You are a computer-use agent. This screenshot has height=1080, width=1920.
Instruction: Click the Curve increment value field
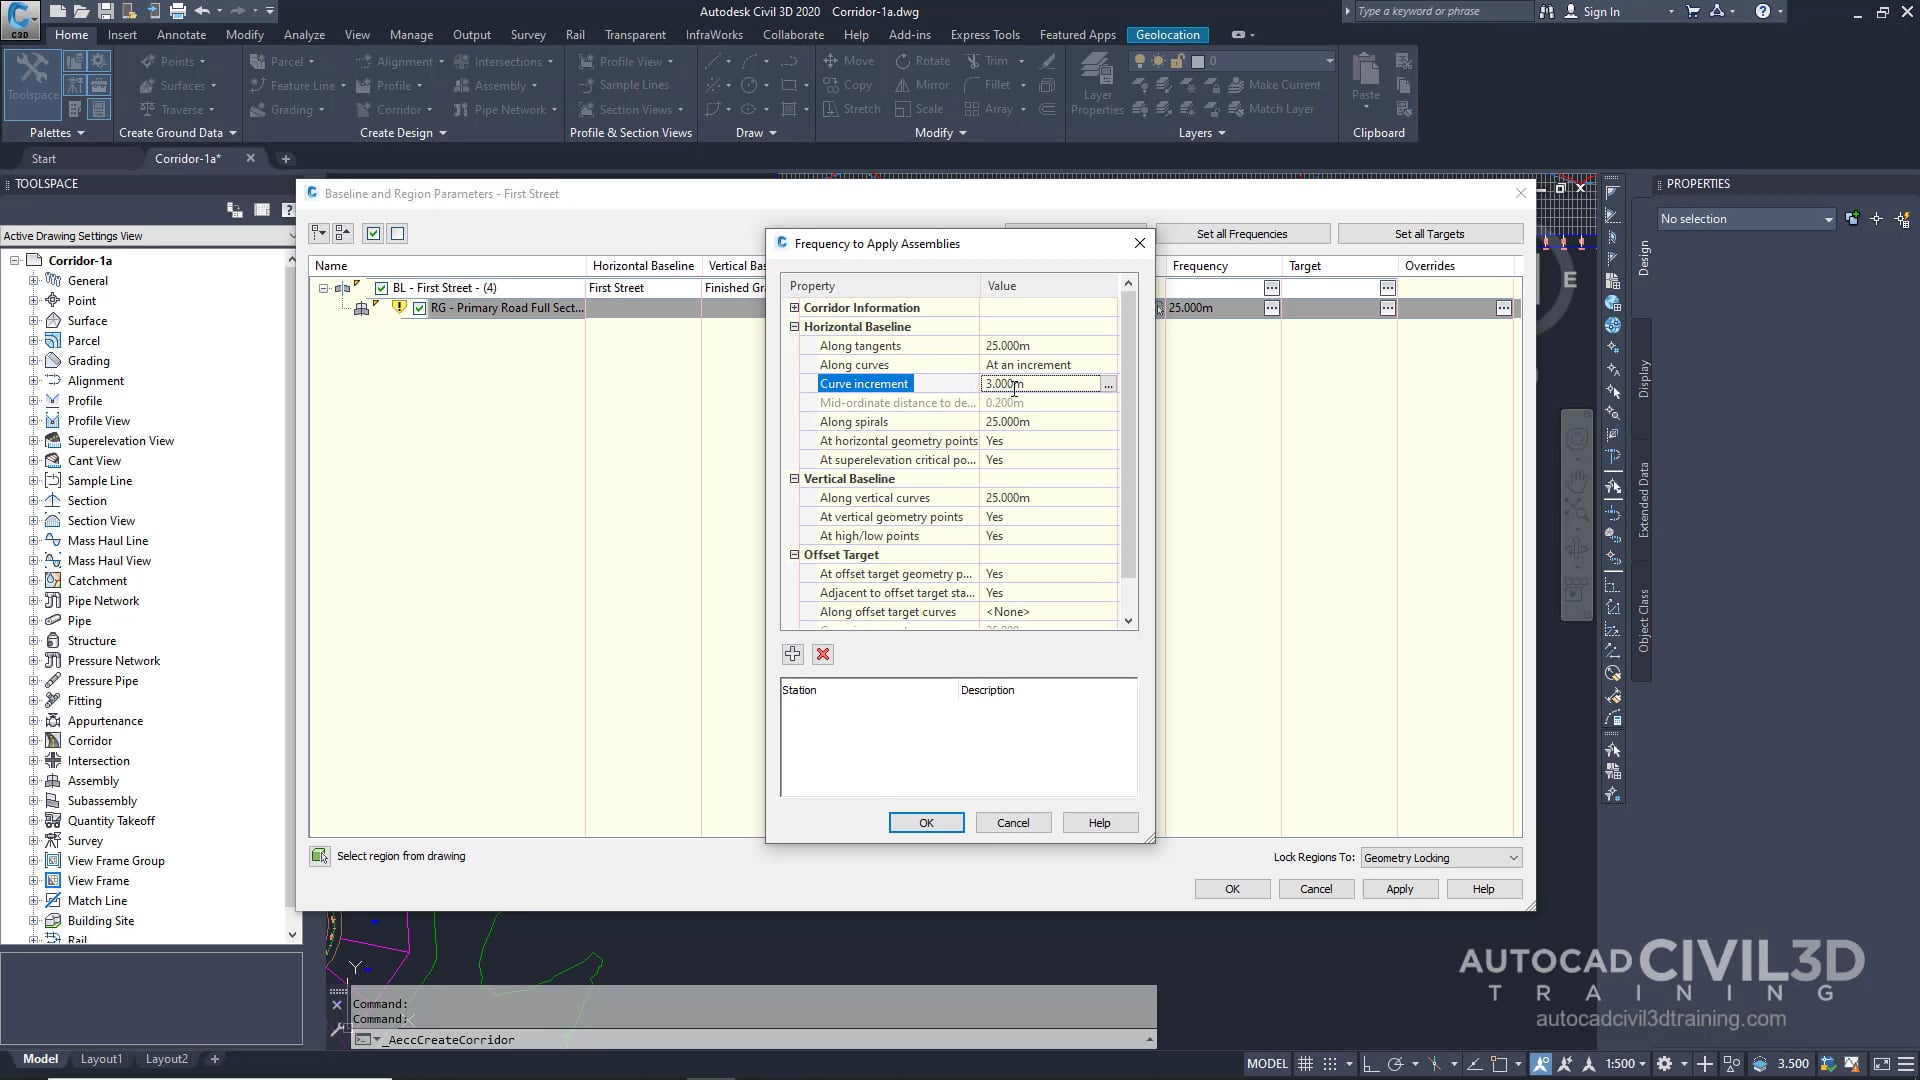coord(1040,384)
